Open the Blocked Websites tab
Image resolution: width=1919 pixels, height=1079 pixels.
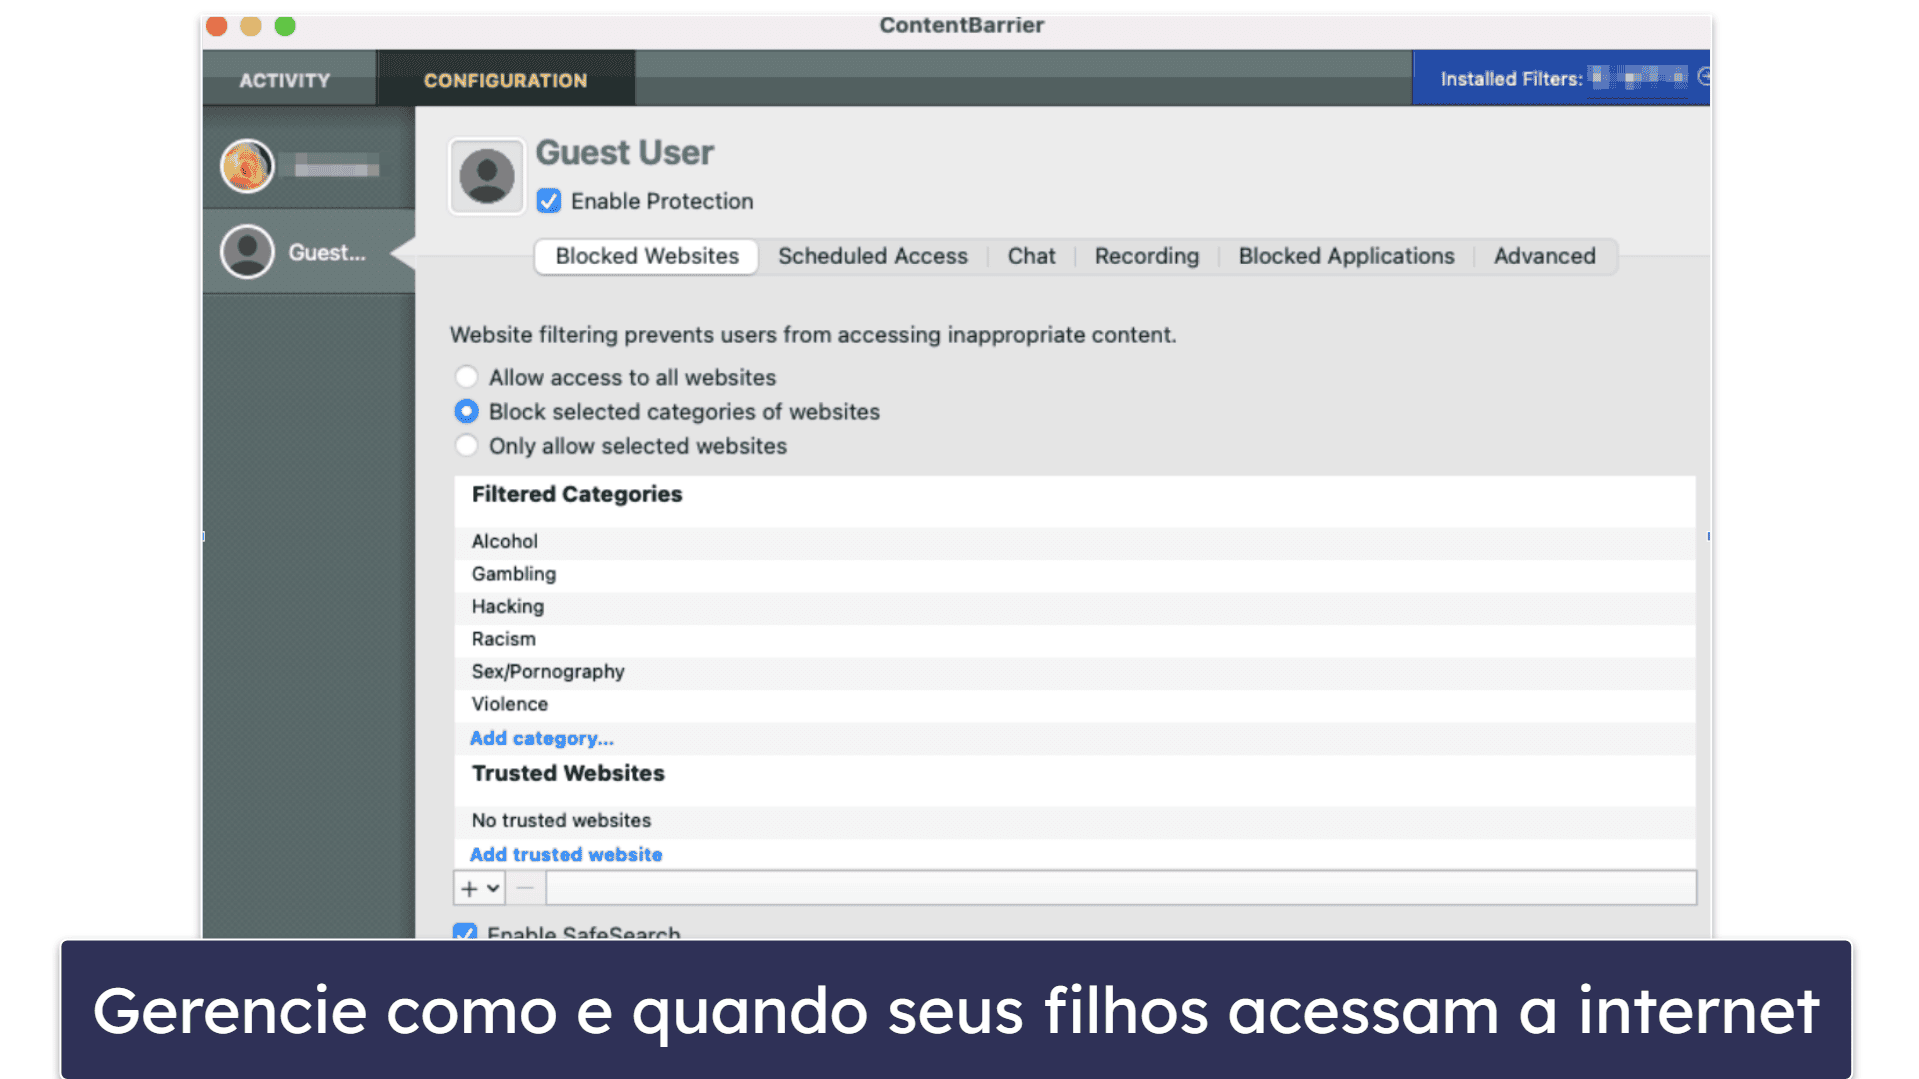click(647, 256)
